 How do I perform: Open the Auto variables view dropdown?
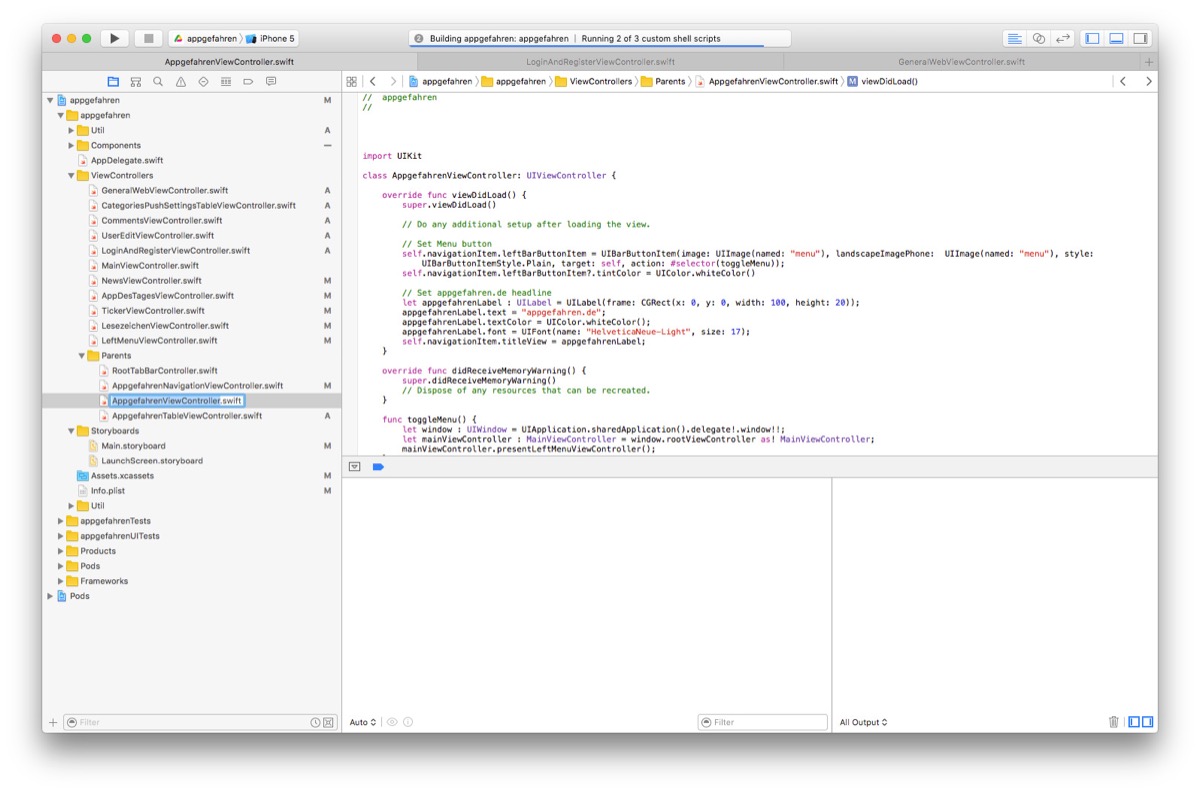(360, 721)
